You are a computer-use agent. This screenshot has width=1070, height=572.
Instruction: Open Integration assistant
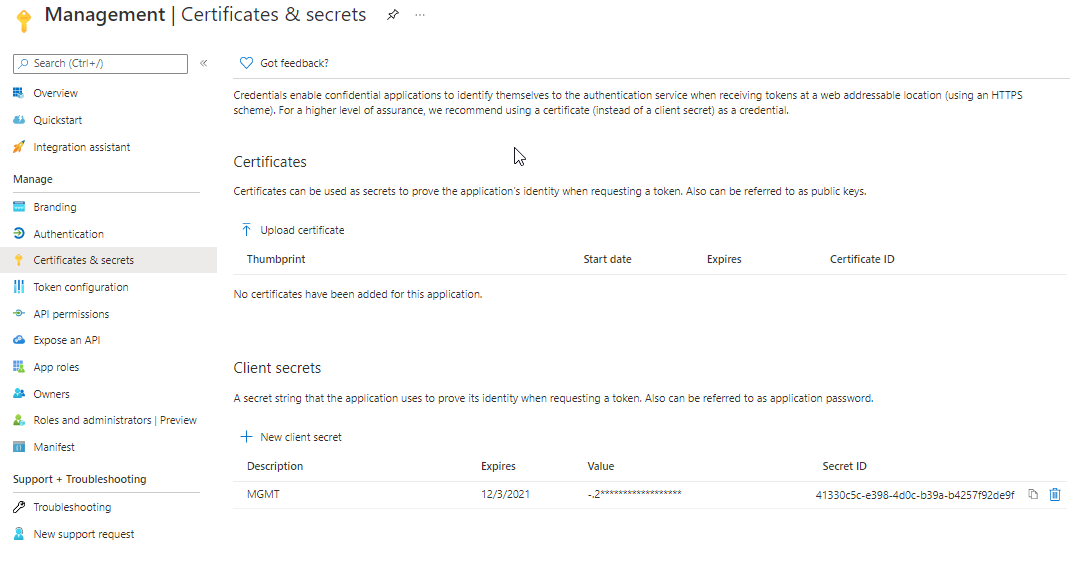click(x=81, y=147)
